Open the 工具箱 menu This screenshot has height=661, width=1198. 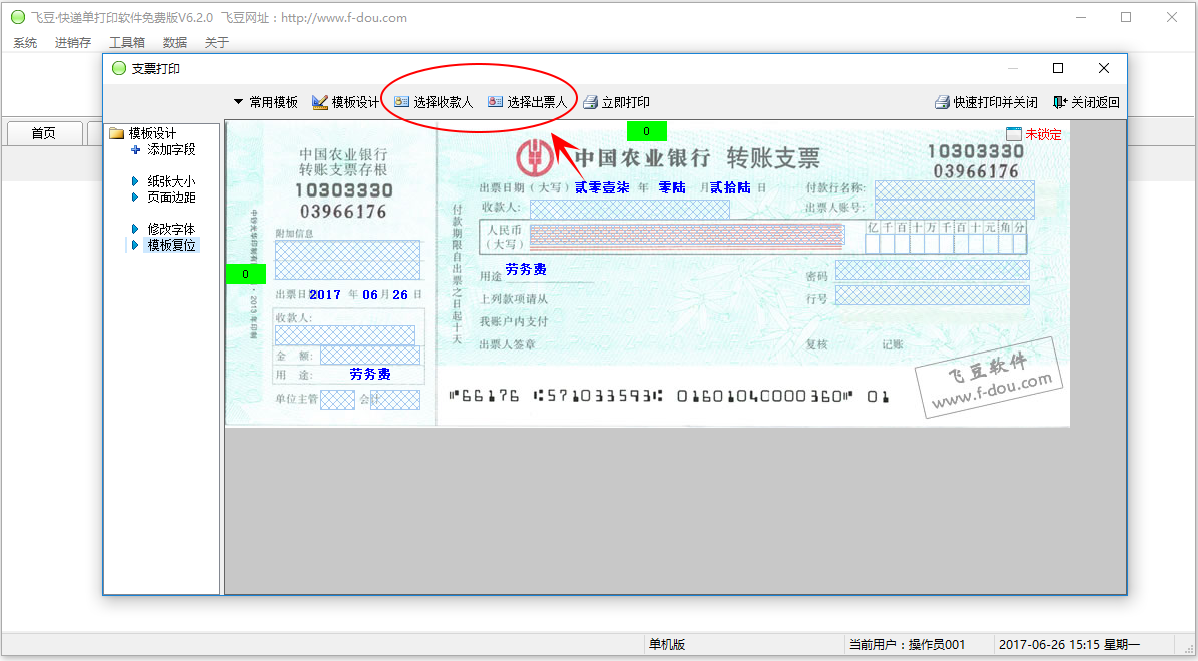coord(127,43)
